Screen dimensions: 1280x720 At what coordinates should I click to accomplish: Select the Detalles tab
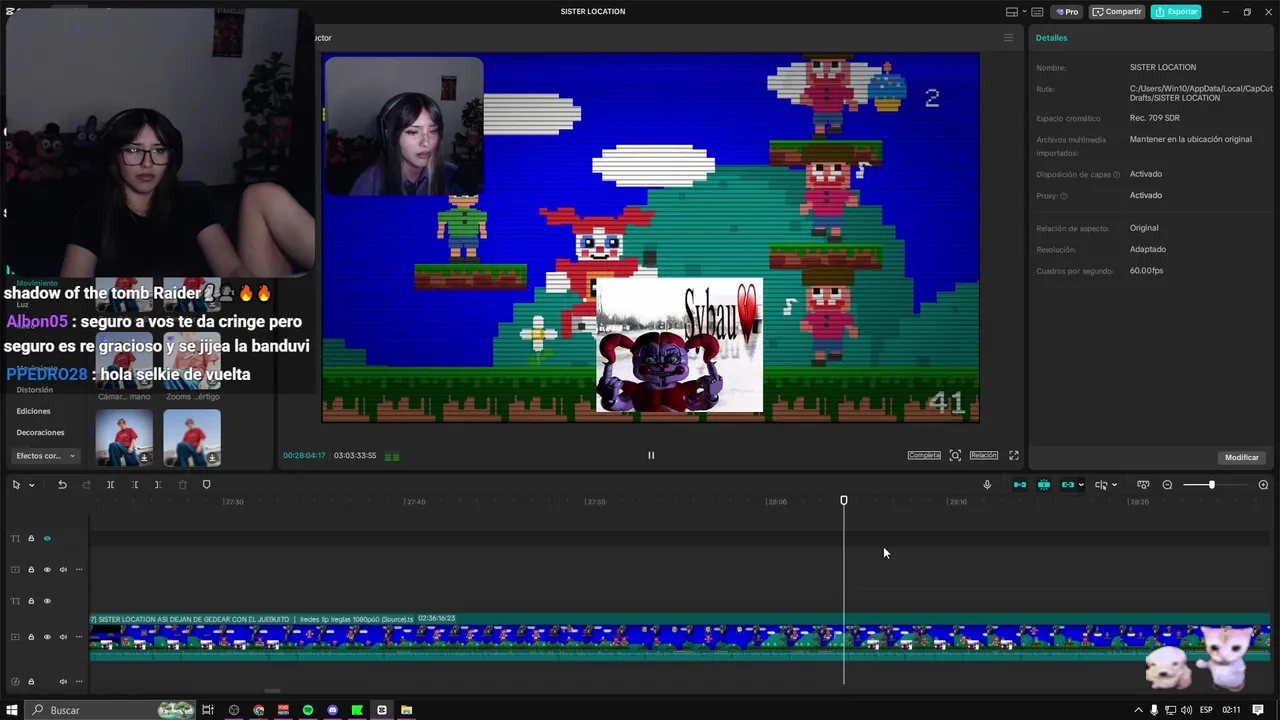1051,38
